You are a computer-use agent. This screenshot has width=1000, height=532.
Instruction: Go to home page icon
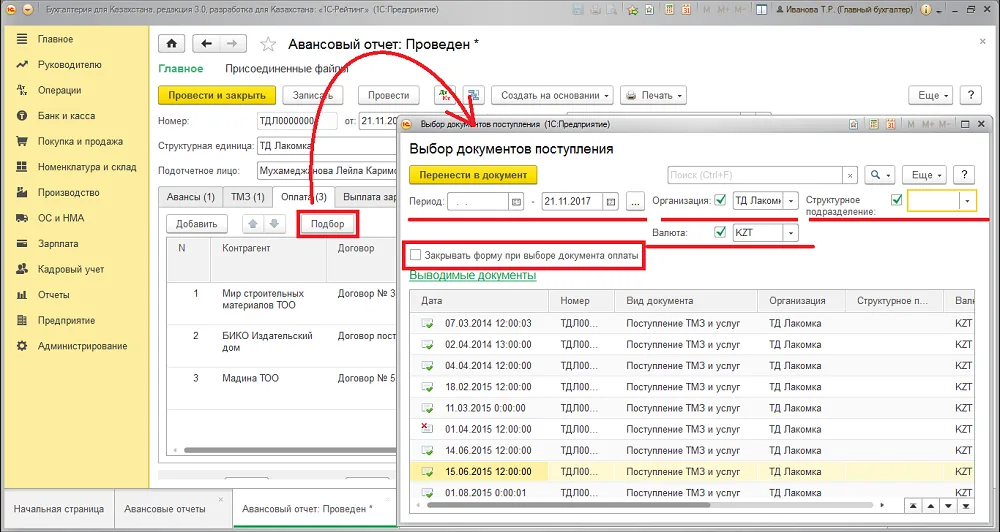pyautogui.click(x=172, y=44)
